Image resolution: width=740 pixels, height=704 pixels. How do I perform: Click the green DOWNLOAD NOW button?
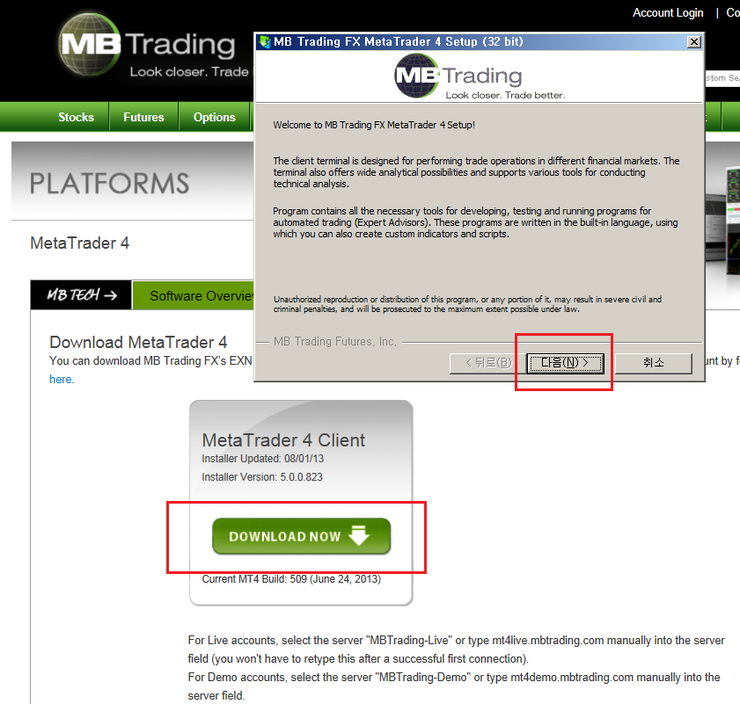[x=302, y=536]
